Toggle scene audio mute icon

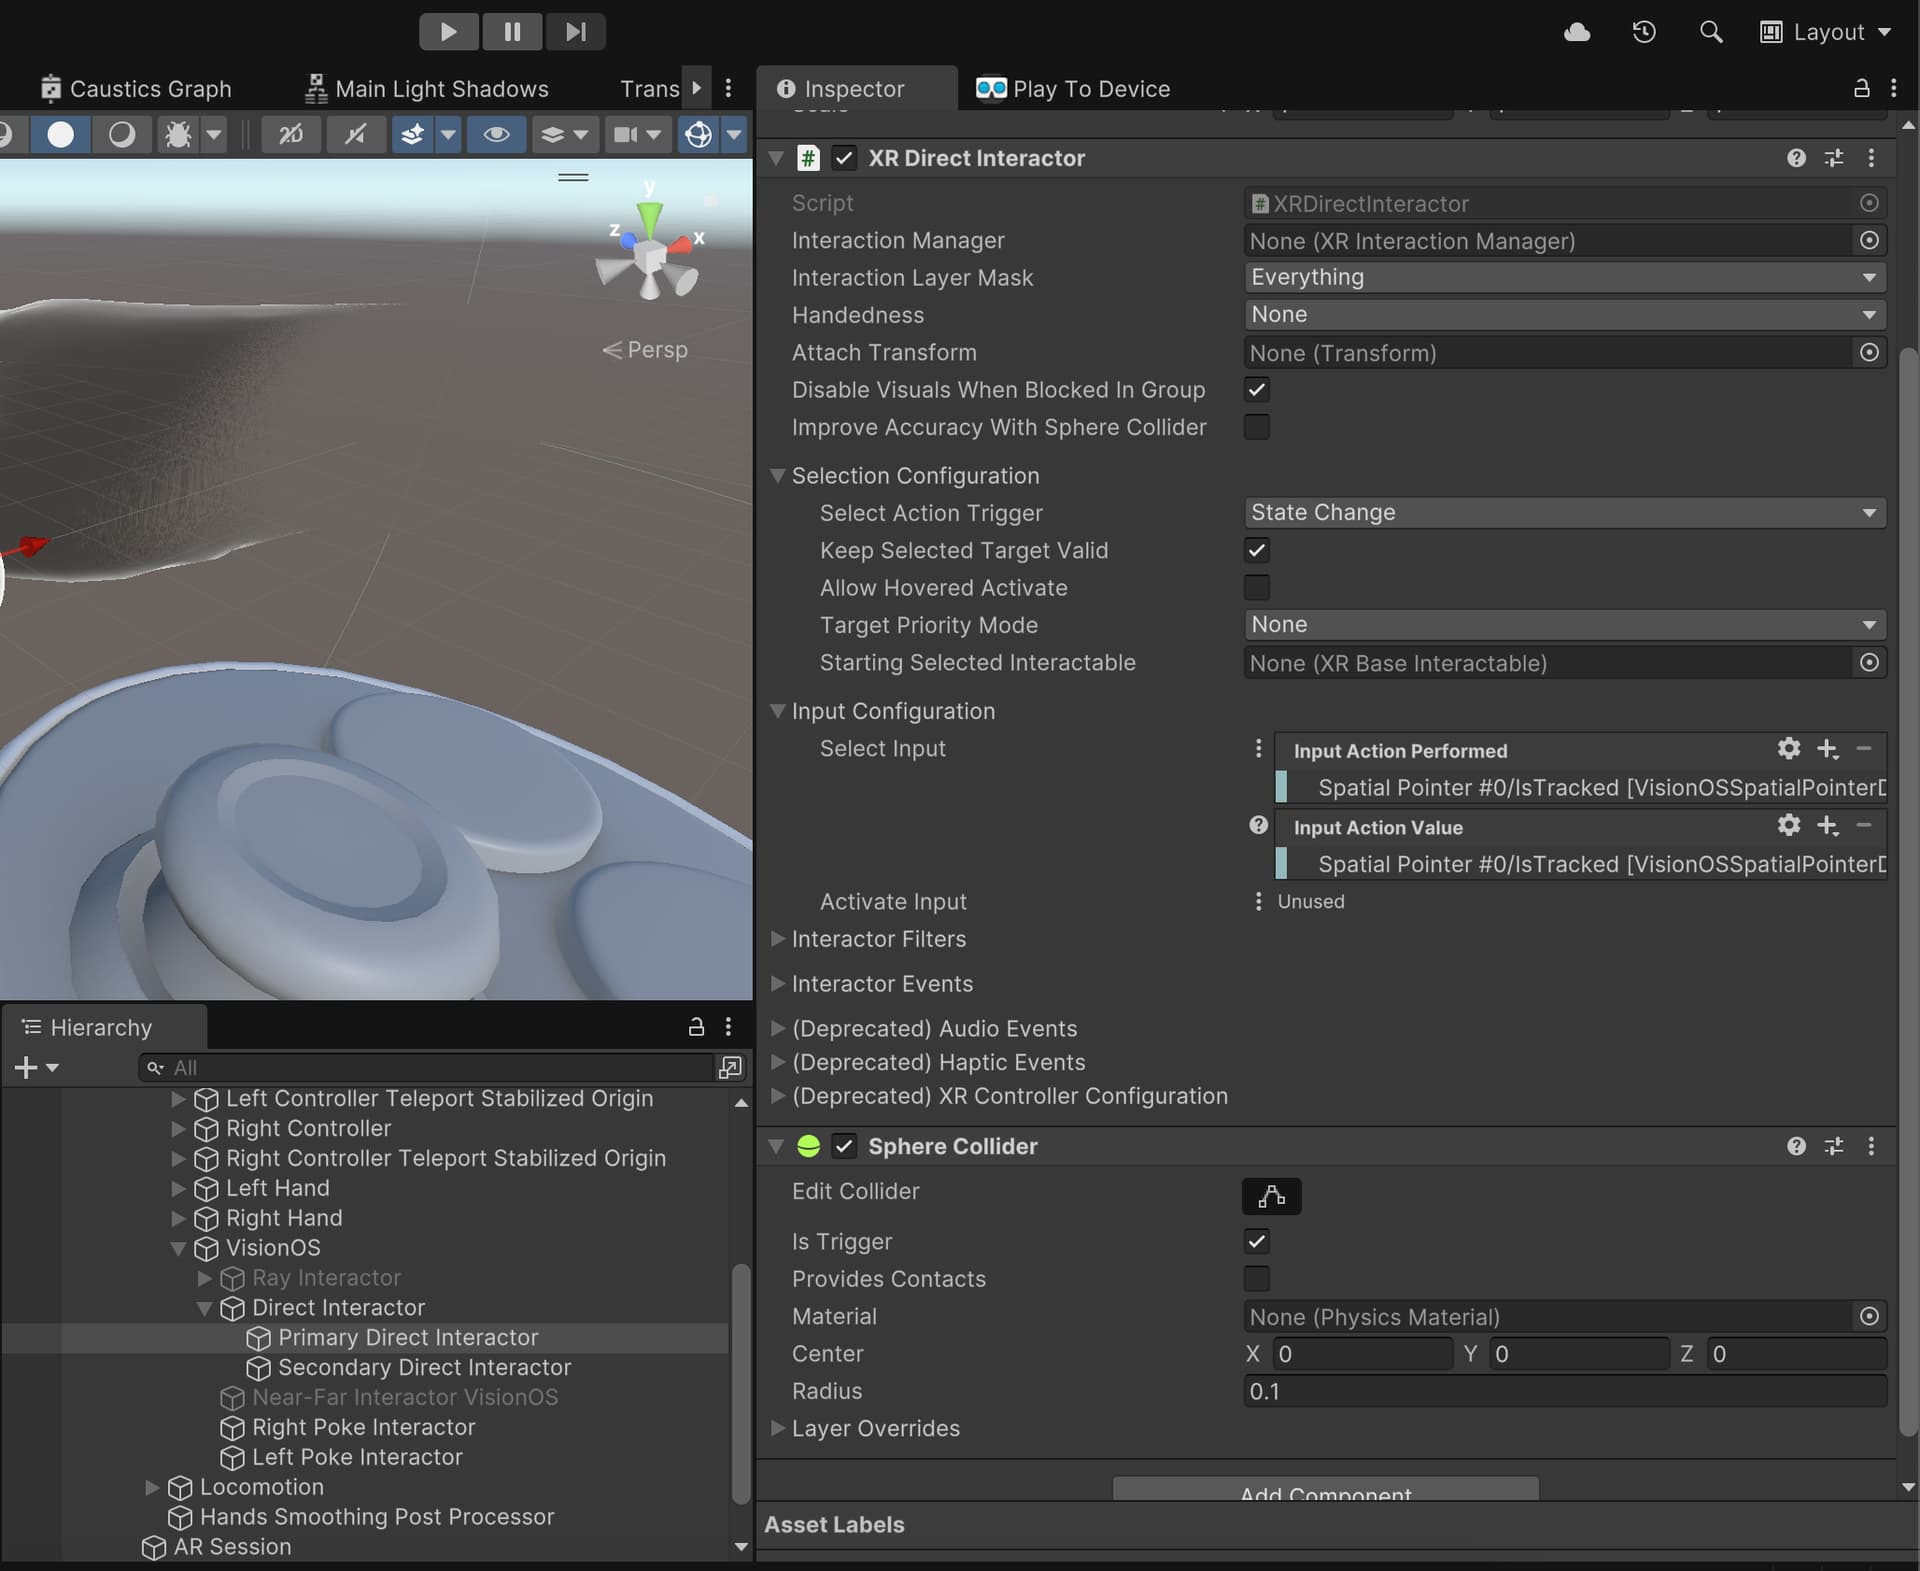[355, 134]
